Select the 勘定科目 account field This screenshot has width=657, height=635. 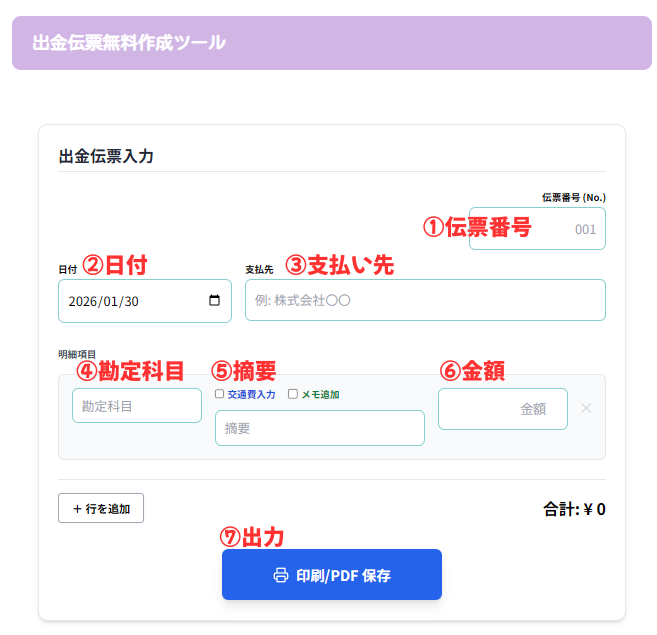point(137,406)
